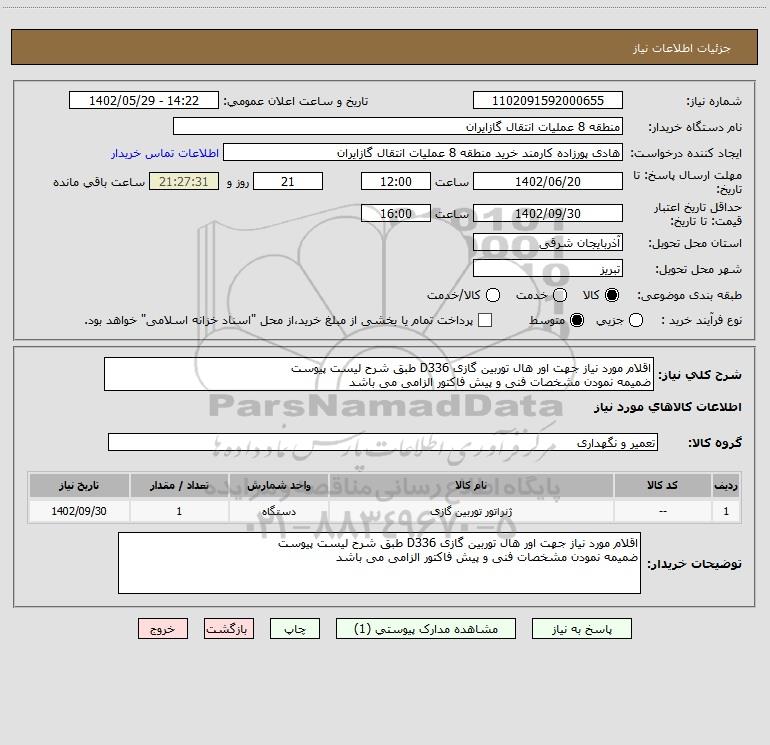Click the ردیف column header

pos(726,485)
